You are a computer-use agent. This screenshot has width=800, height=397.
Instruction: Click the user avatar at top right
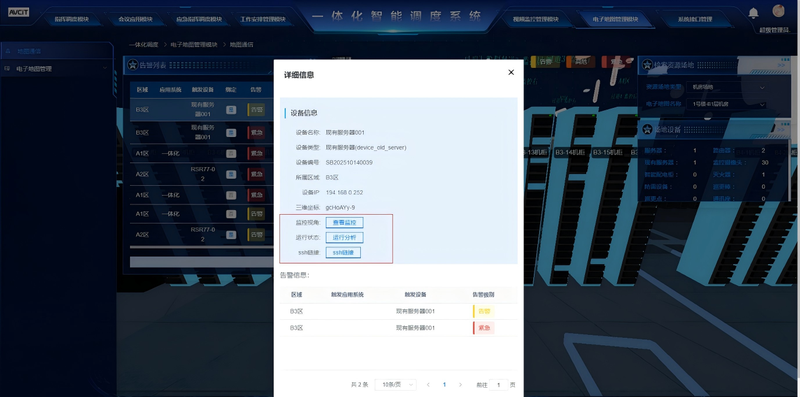pos(778,11)
